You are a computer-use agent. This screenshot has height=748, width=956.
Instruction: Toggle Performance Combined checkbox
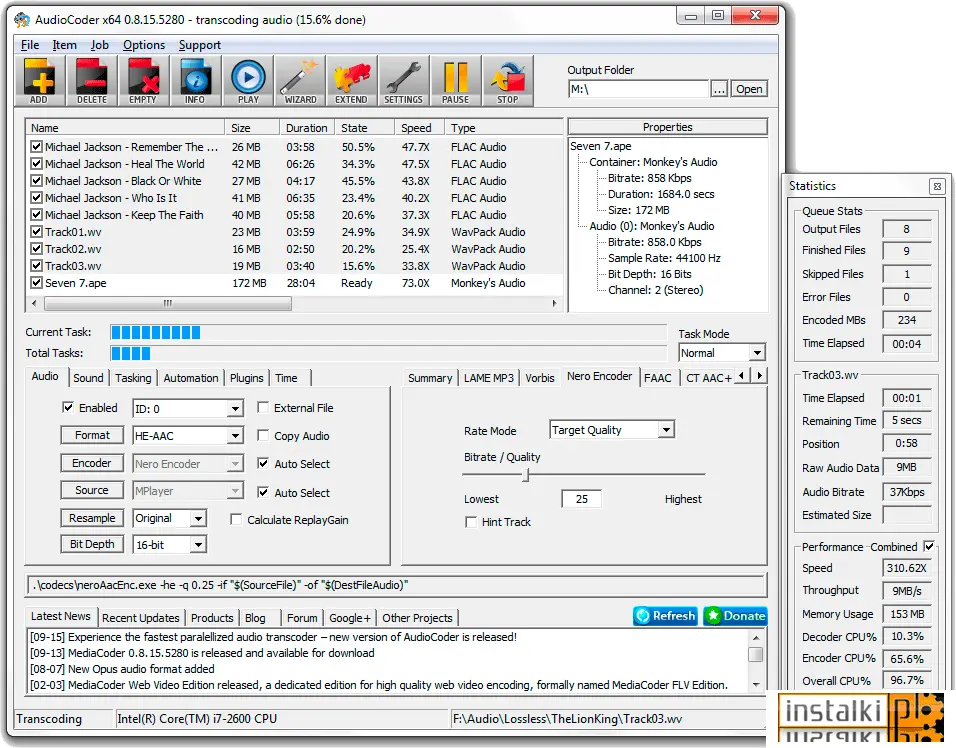[929, 546]
